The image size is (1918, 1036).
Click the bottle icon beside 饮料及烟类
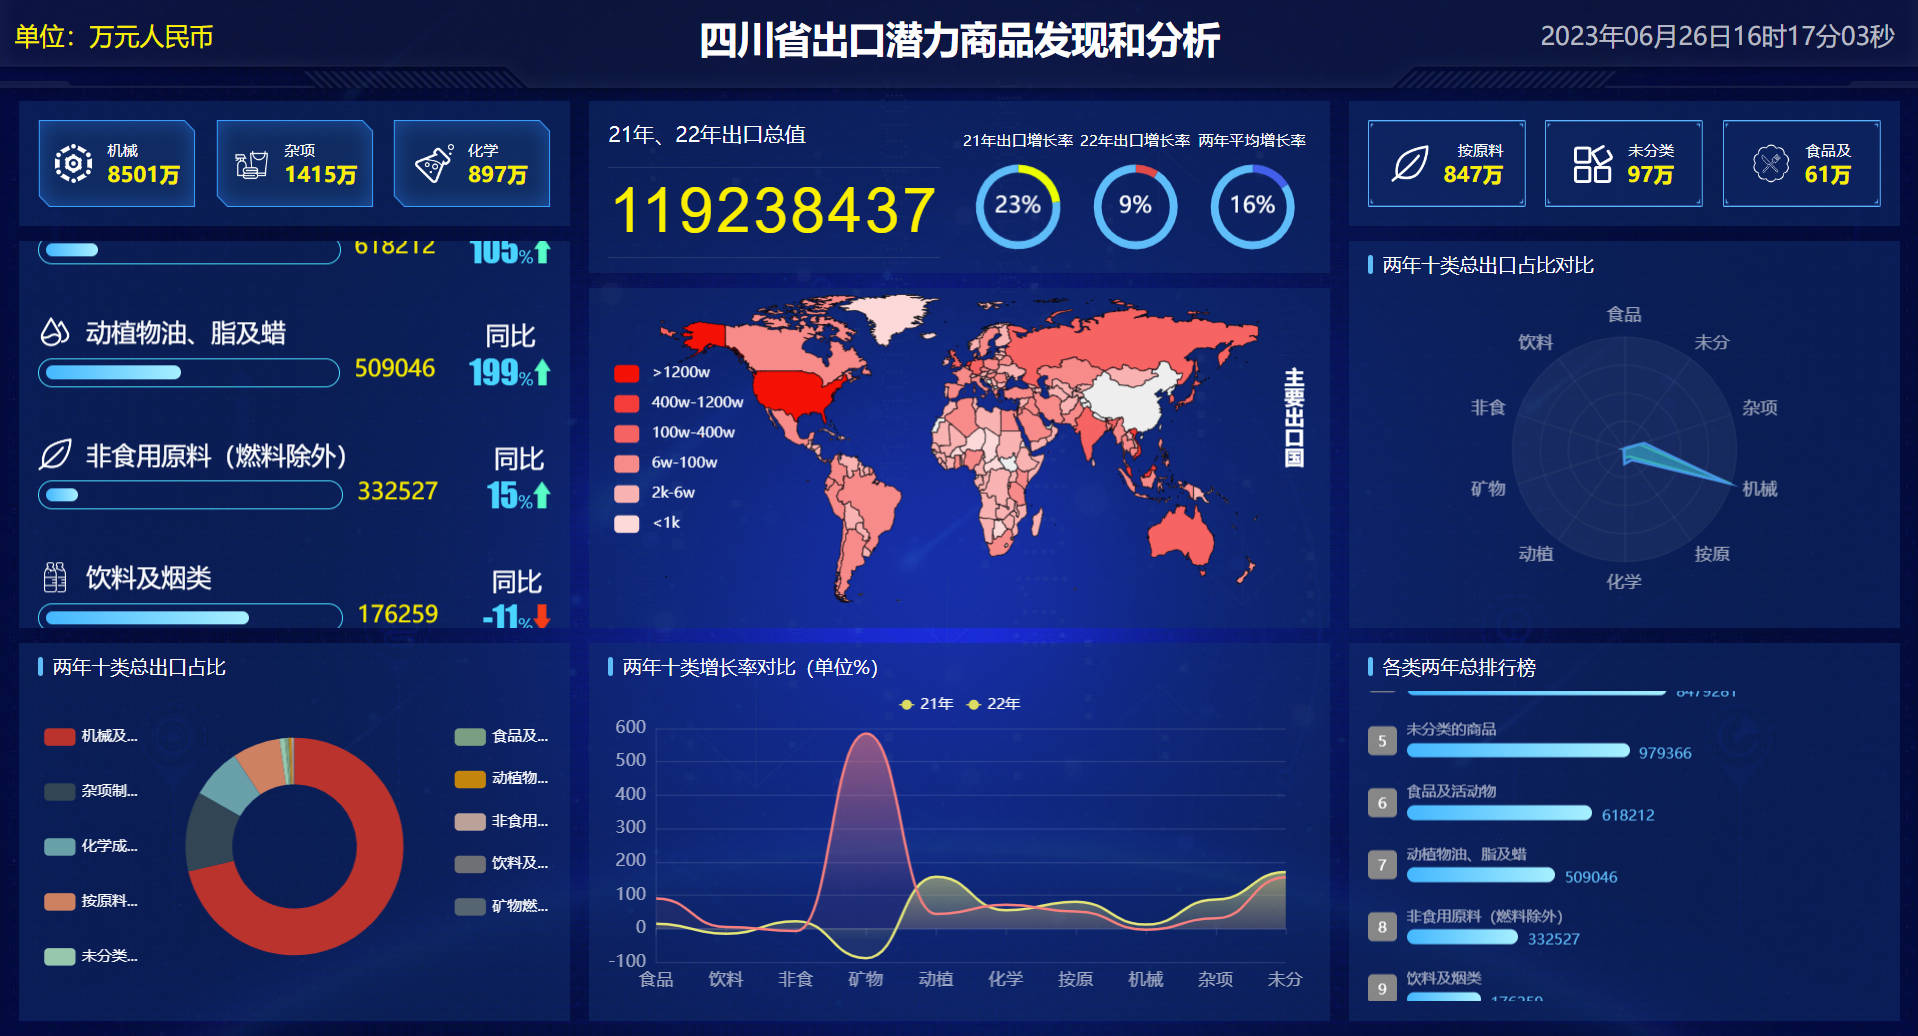coord(55,577)
